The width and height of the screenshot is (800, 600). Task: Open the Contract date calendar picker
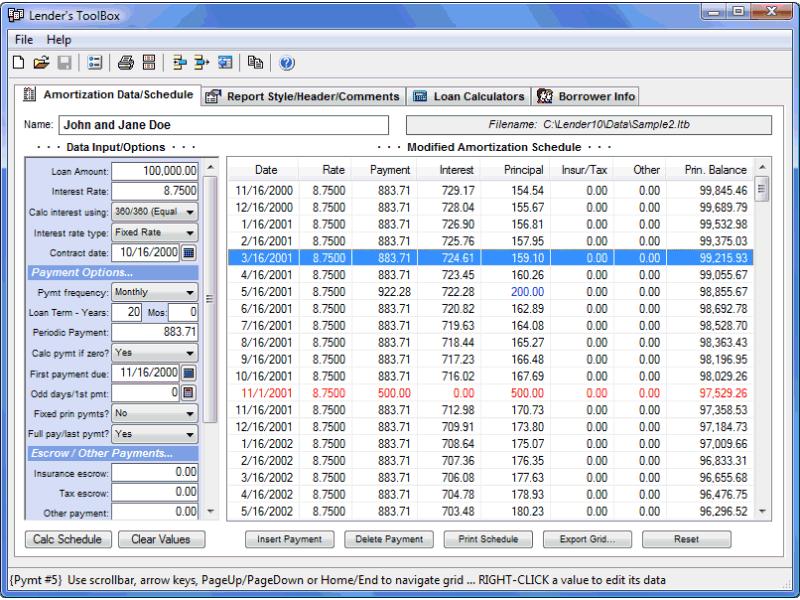(x=188, y=253)
